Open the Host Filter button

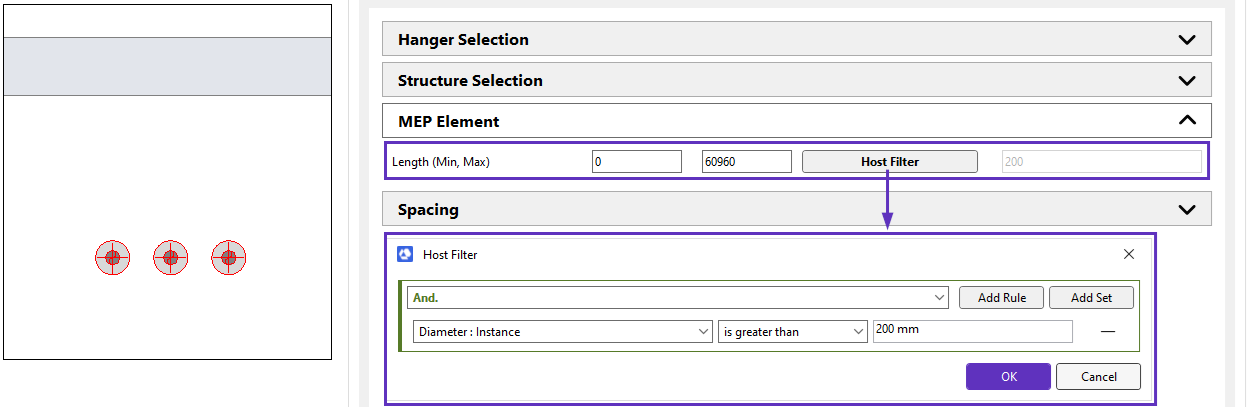tap(889, 161)
